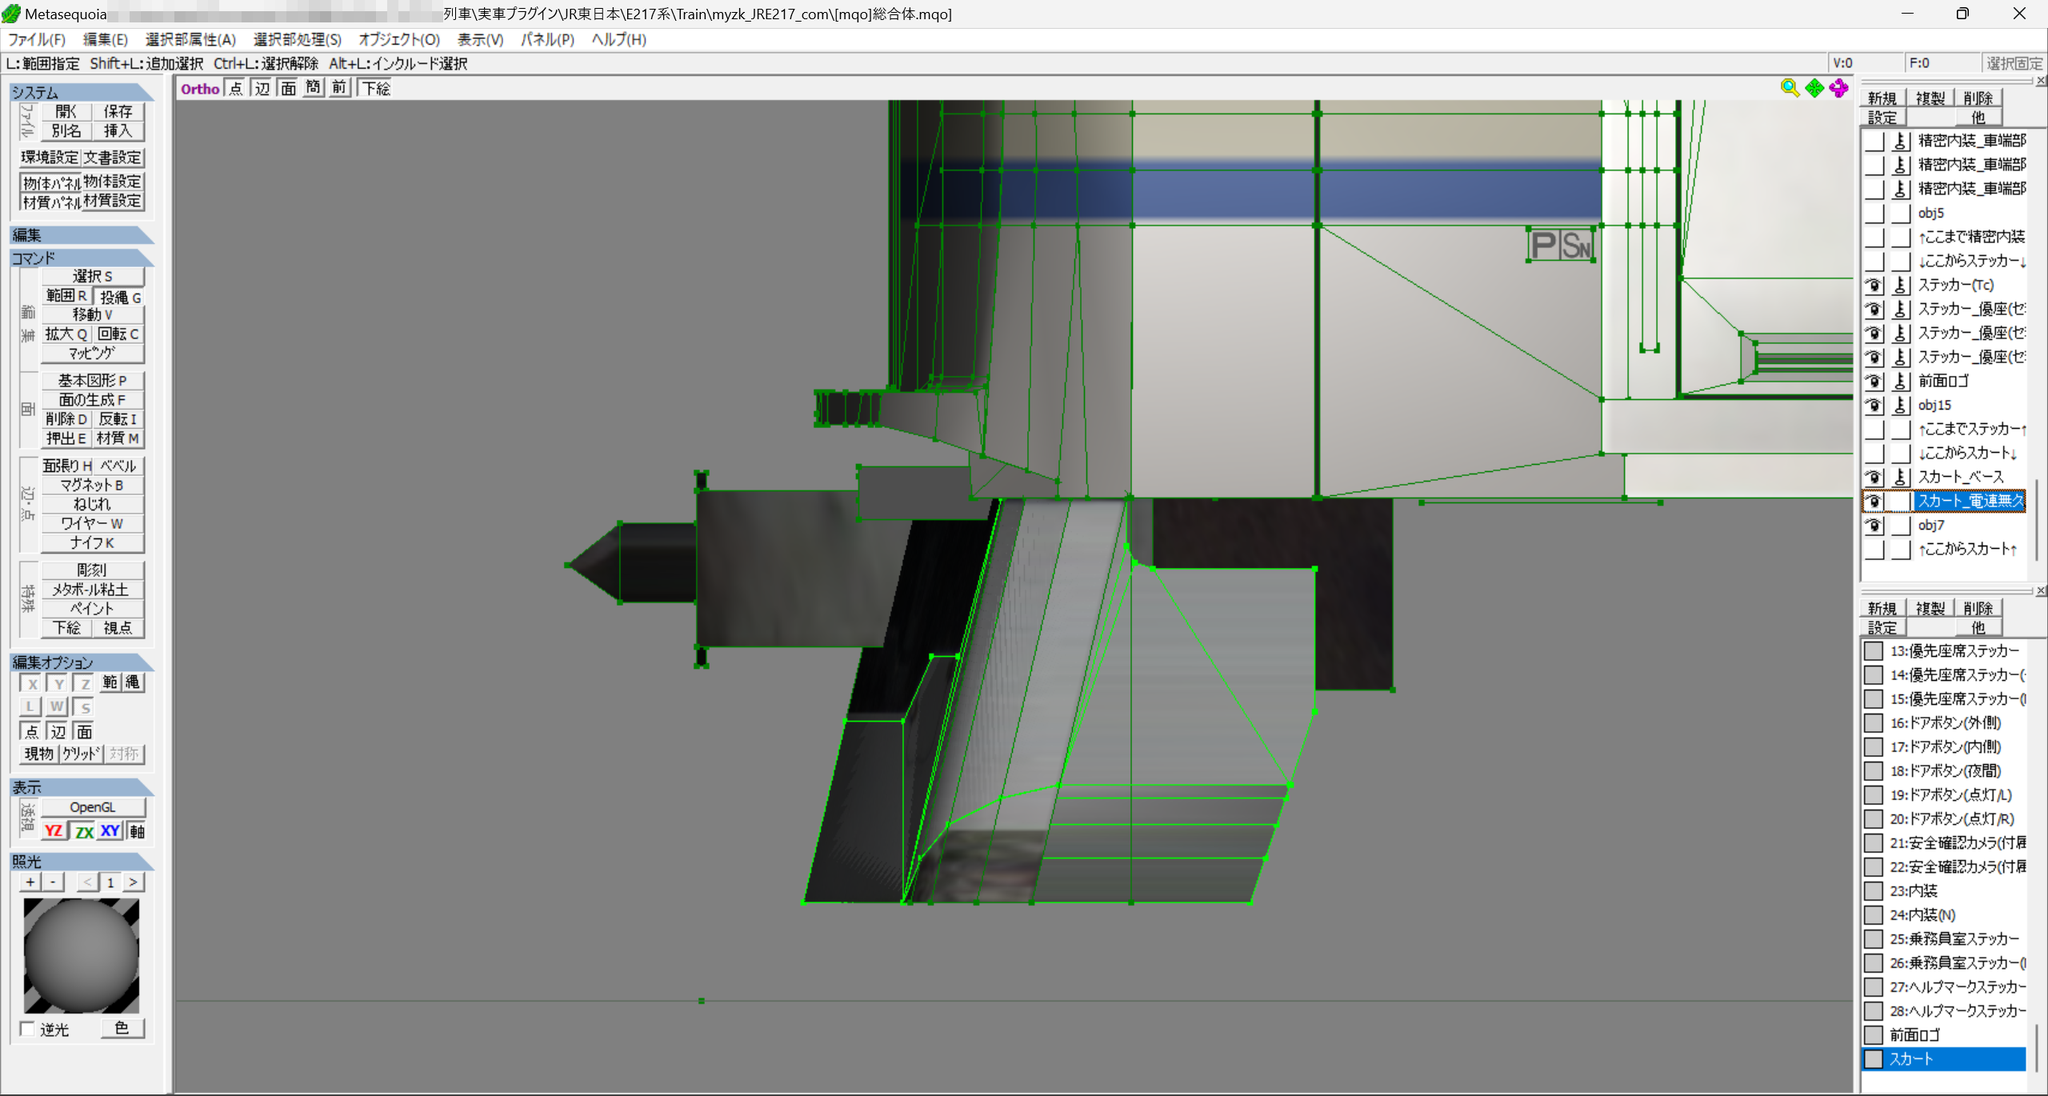The image size is (2048, 1096).
Task: Toggle 面 face editing option
Action: click(84, 732)
